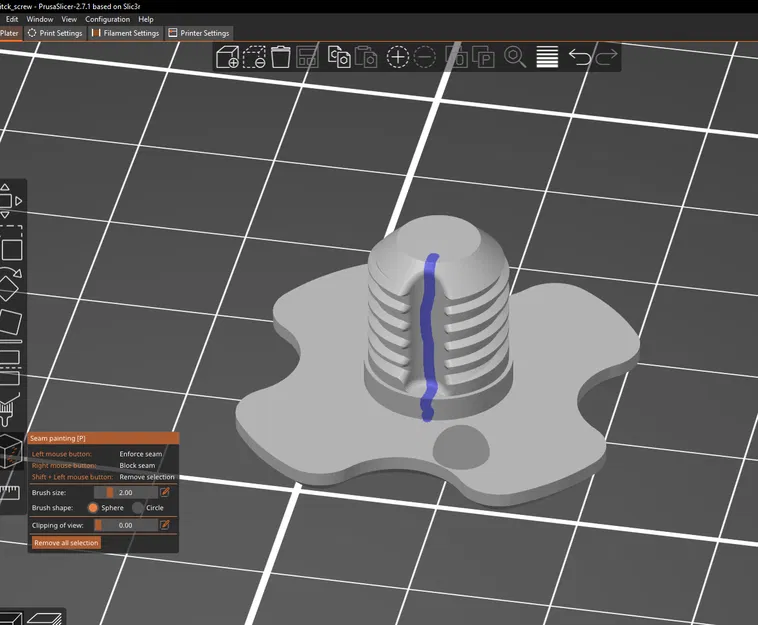
Task: Switch to the Plater tab
Action: tap(10, 33)
